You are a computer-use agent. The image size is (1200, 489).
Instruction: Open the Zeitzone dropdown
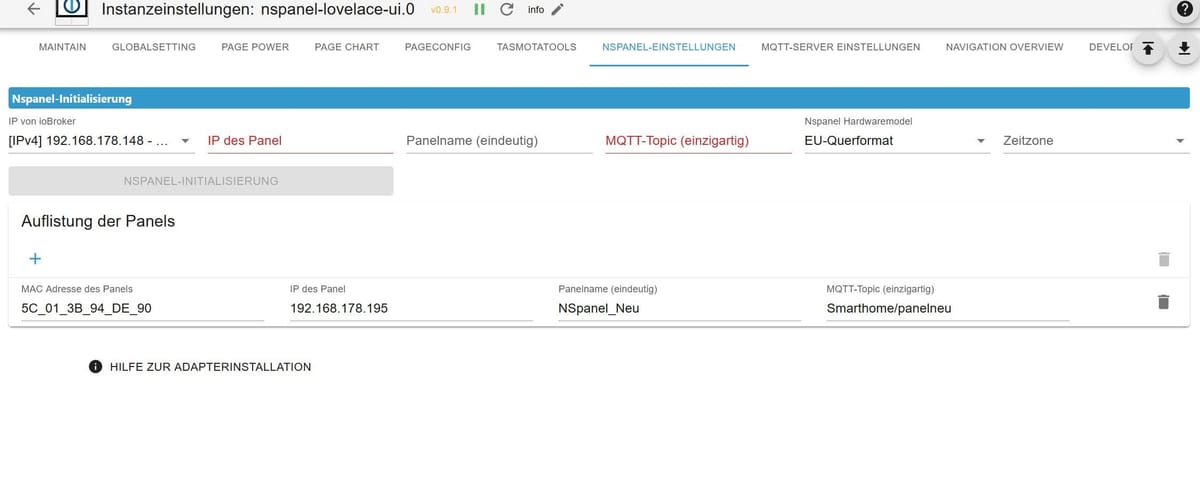pyautogui.click(x=1096, y=140)
